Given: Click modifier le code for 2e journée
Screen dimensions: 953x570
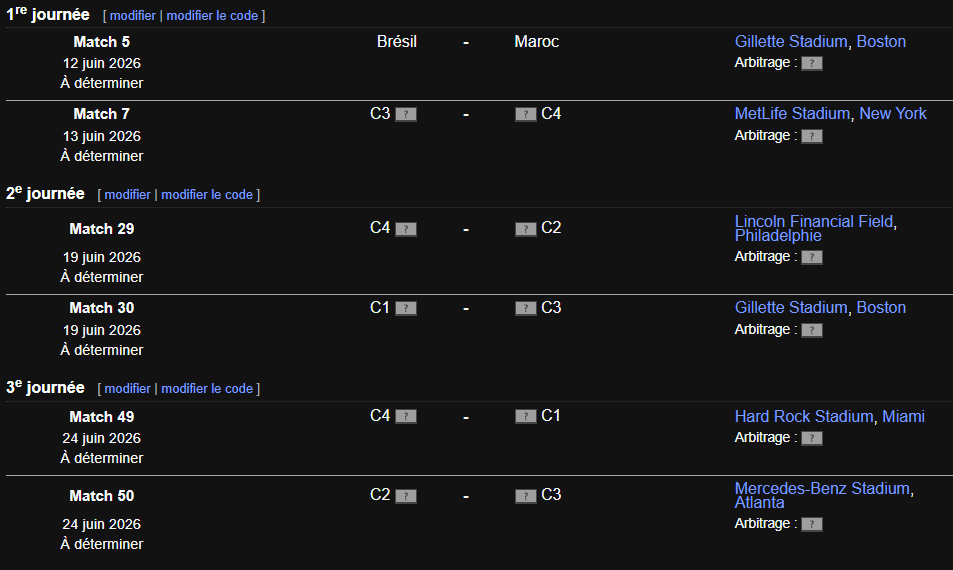Looking at the screenshot, I should pos(207,195).
